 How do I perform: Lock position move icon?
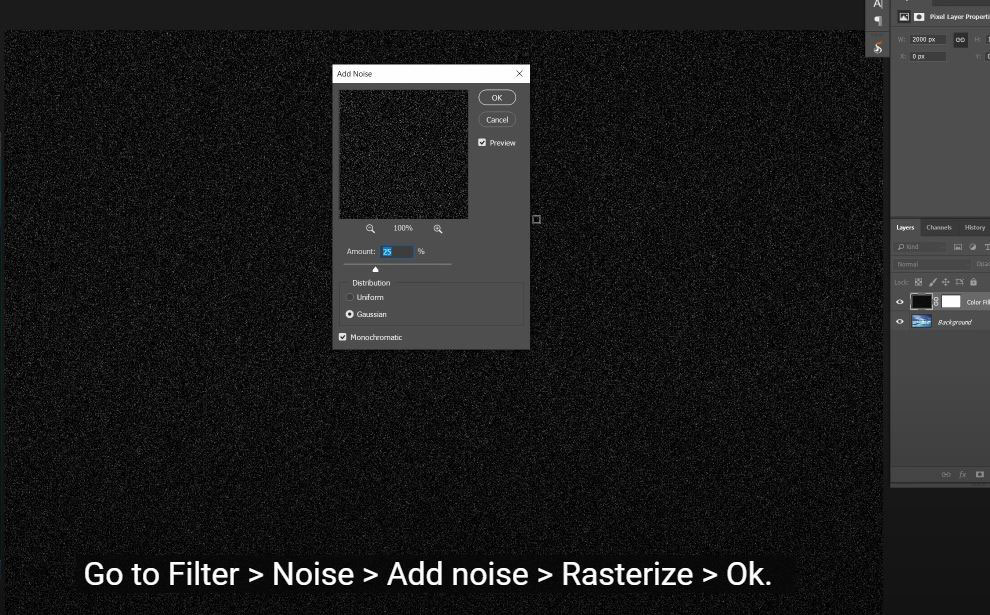(x=946, y=282)
